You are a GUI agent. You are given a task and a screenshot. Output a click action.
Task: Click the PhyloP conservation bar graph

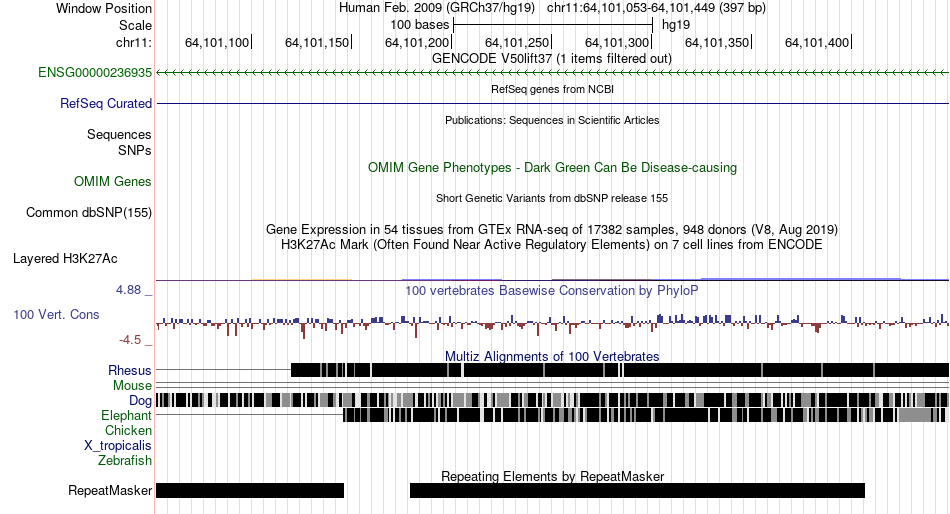pyautogui.click(x=553, y=324)
